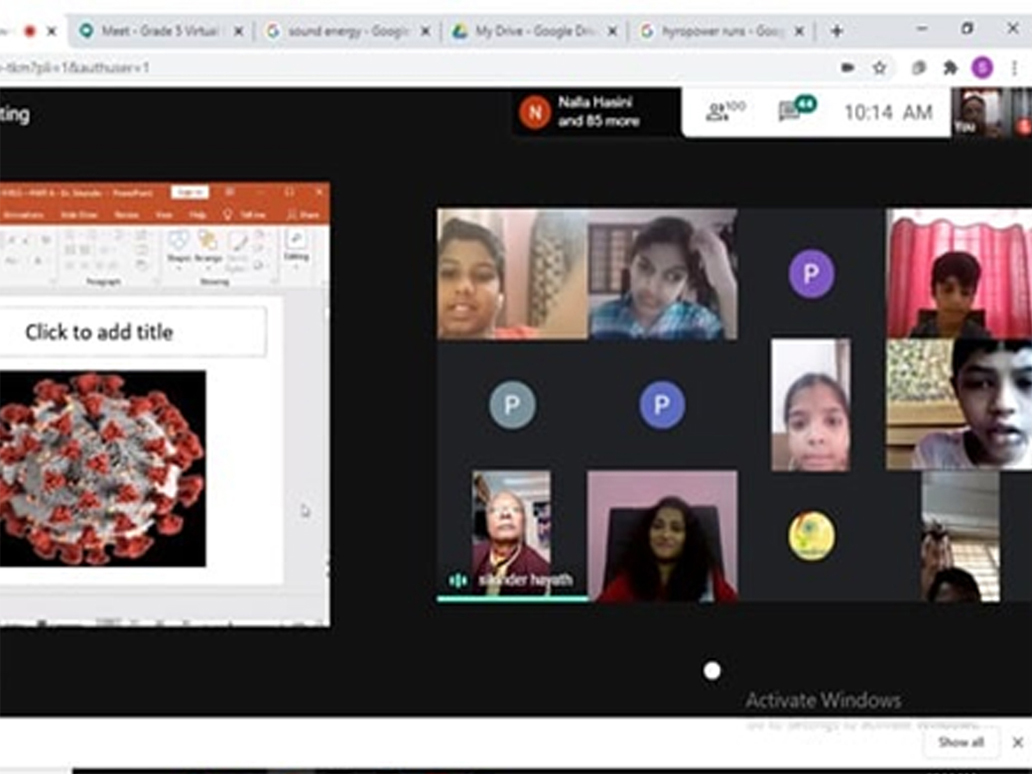Open Chrome extensions puzzle icon

click(x=950, y=68)
